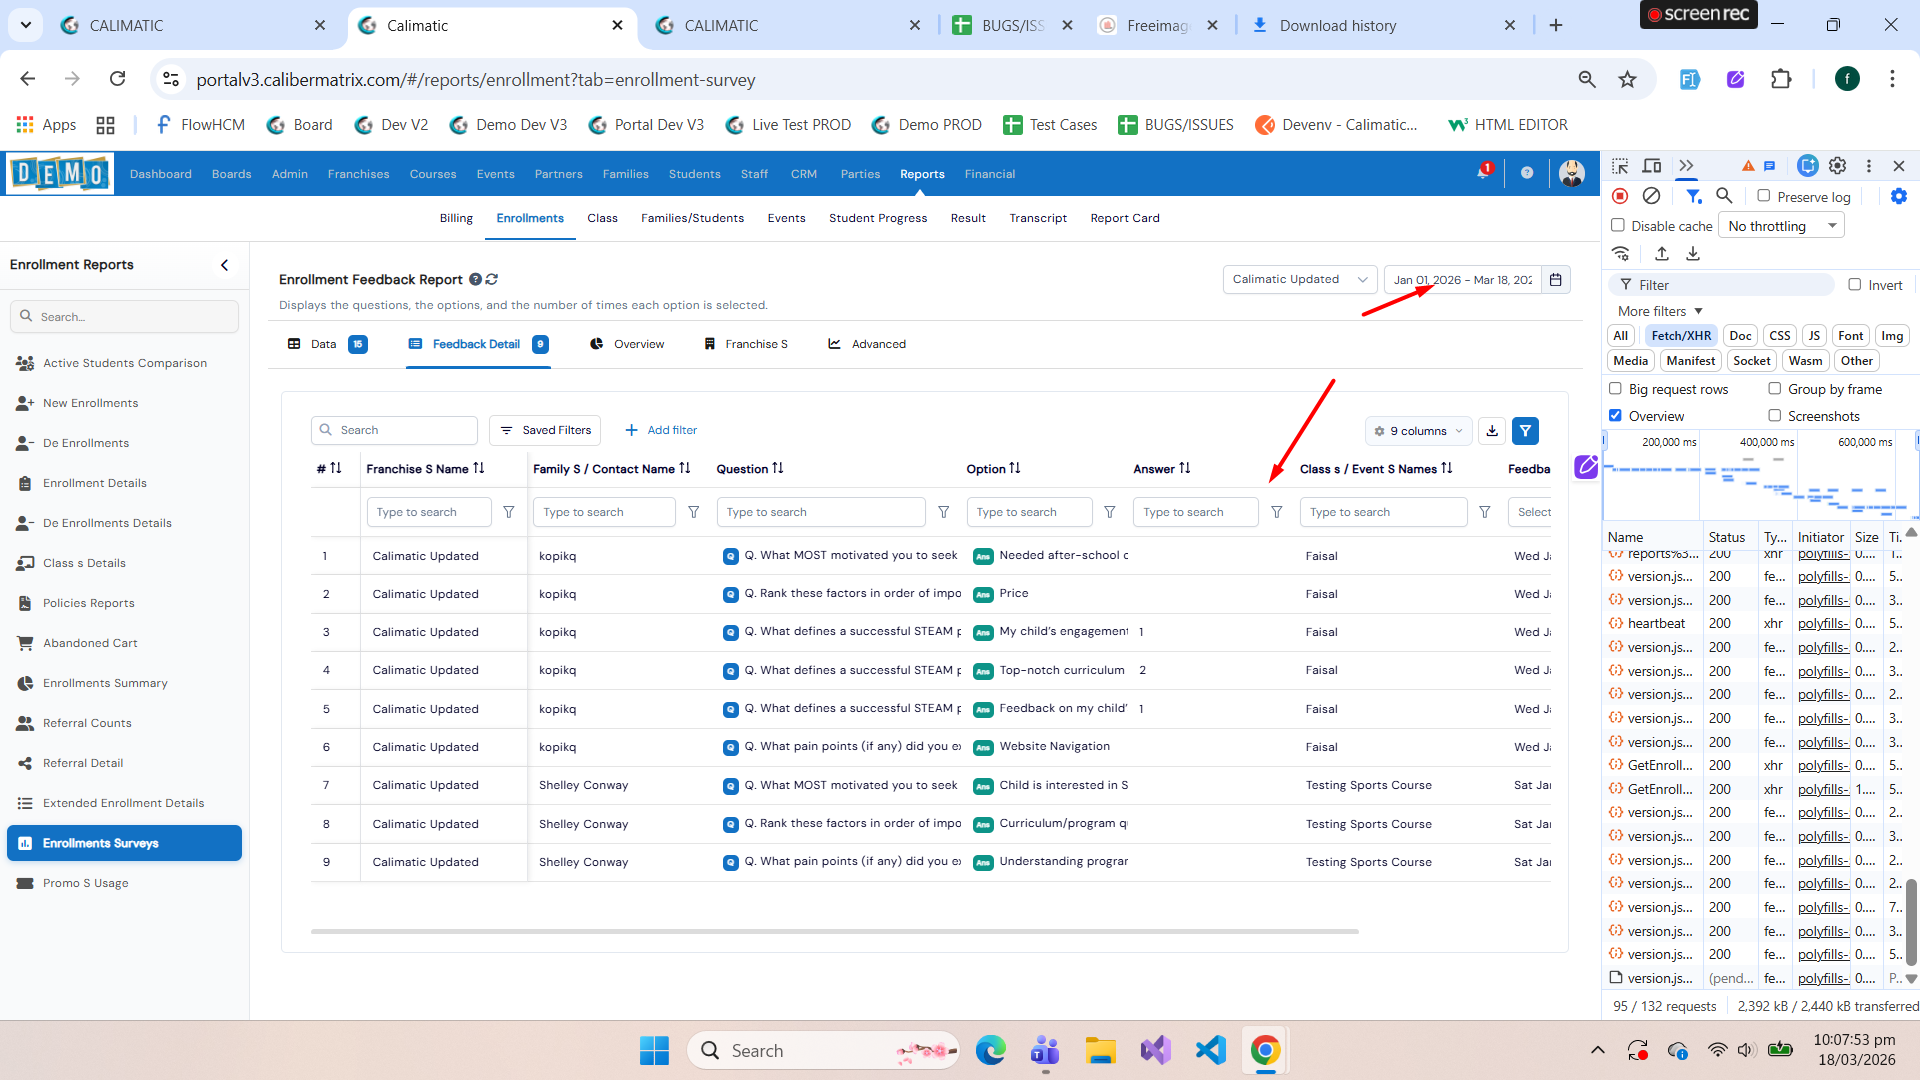Open the Student Progress reports menu
Image resolution: width=1920 pixels, height=1080 pixels.
click(877, 218)
